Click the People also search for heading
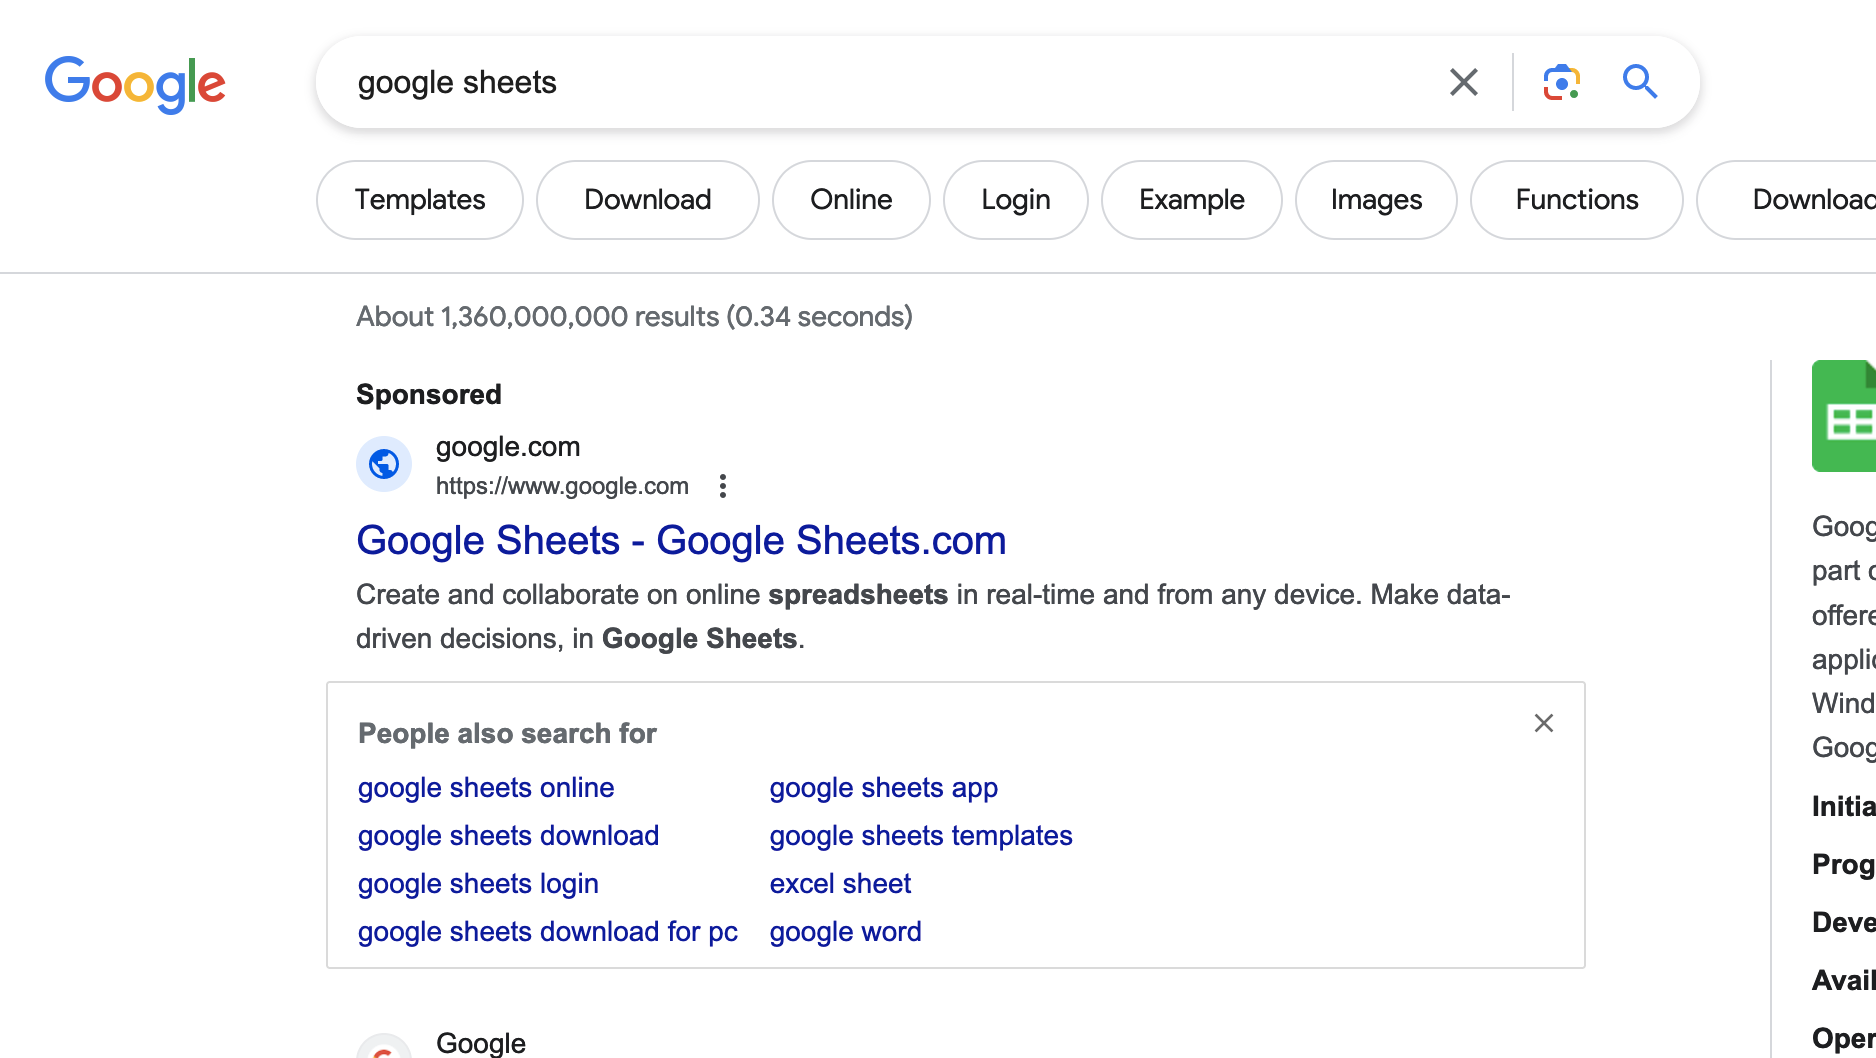 [x=507, y=734]
